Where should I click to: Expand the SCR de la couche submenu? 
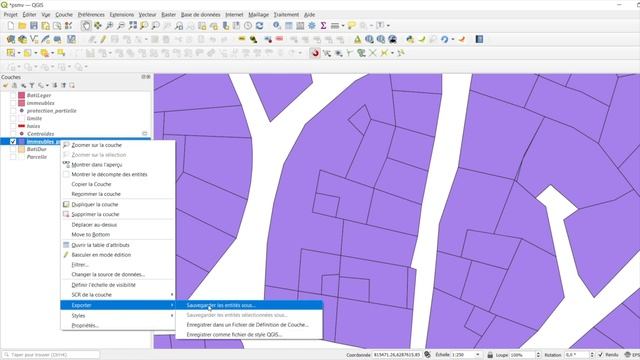click(x=118, y=295)
